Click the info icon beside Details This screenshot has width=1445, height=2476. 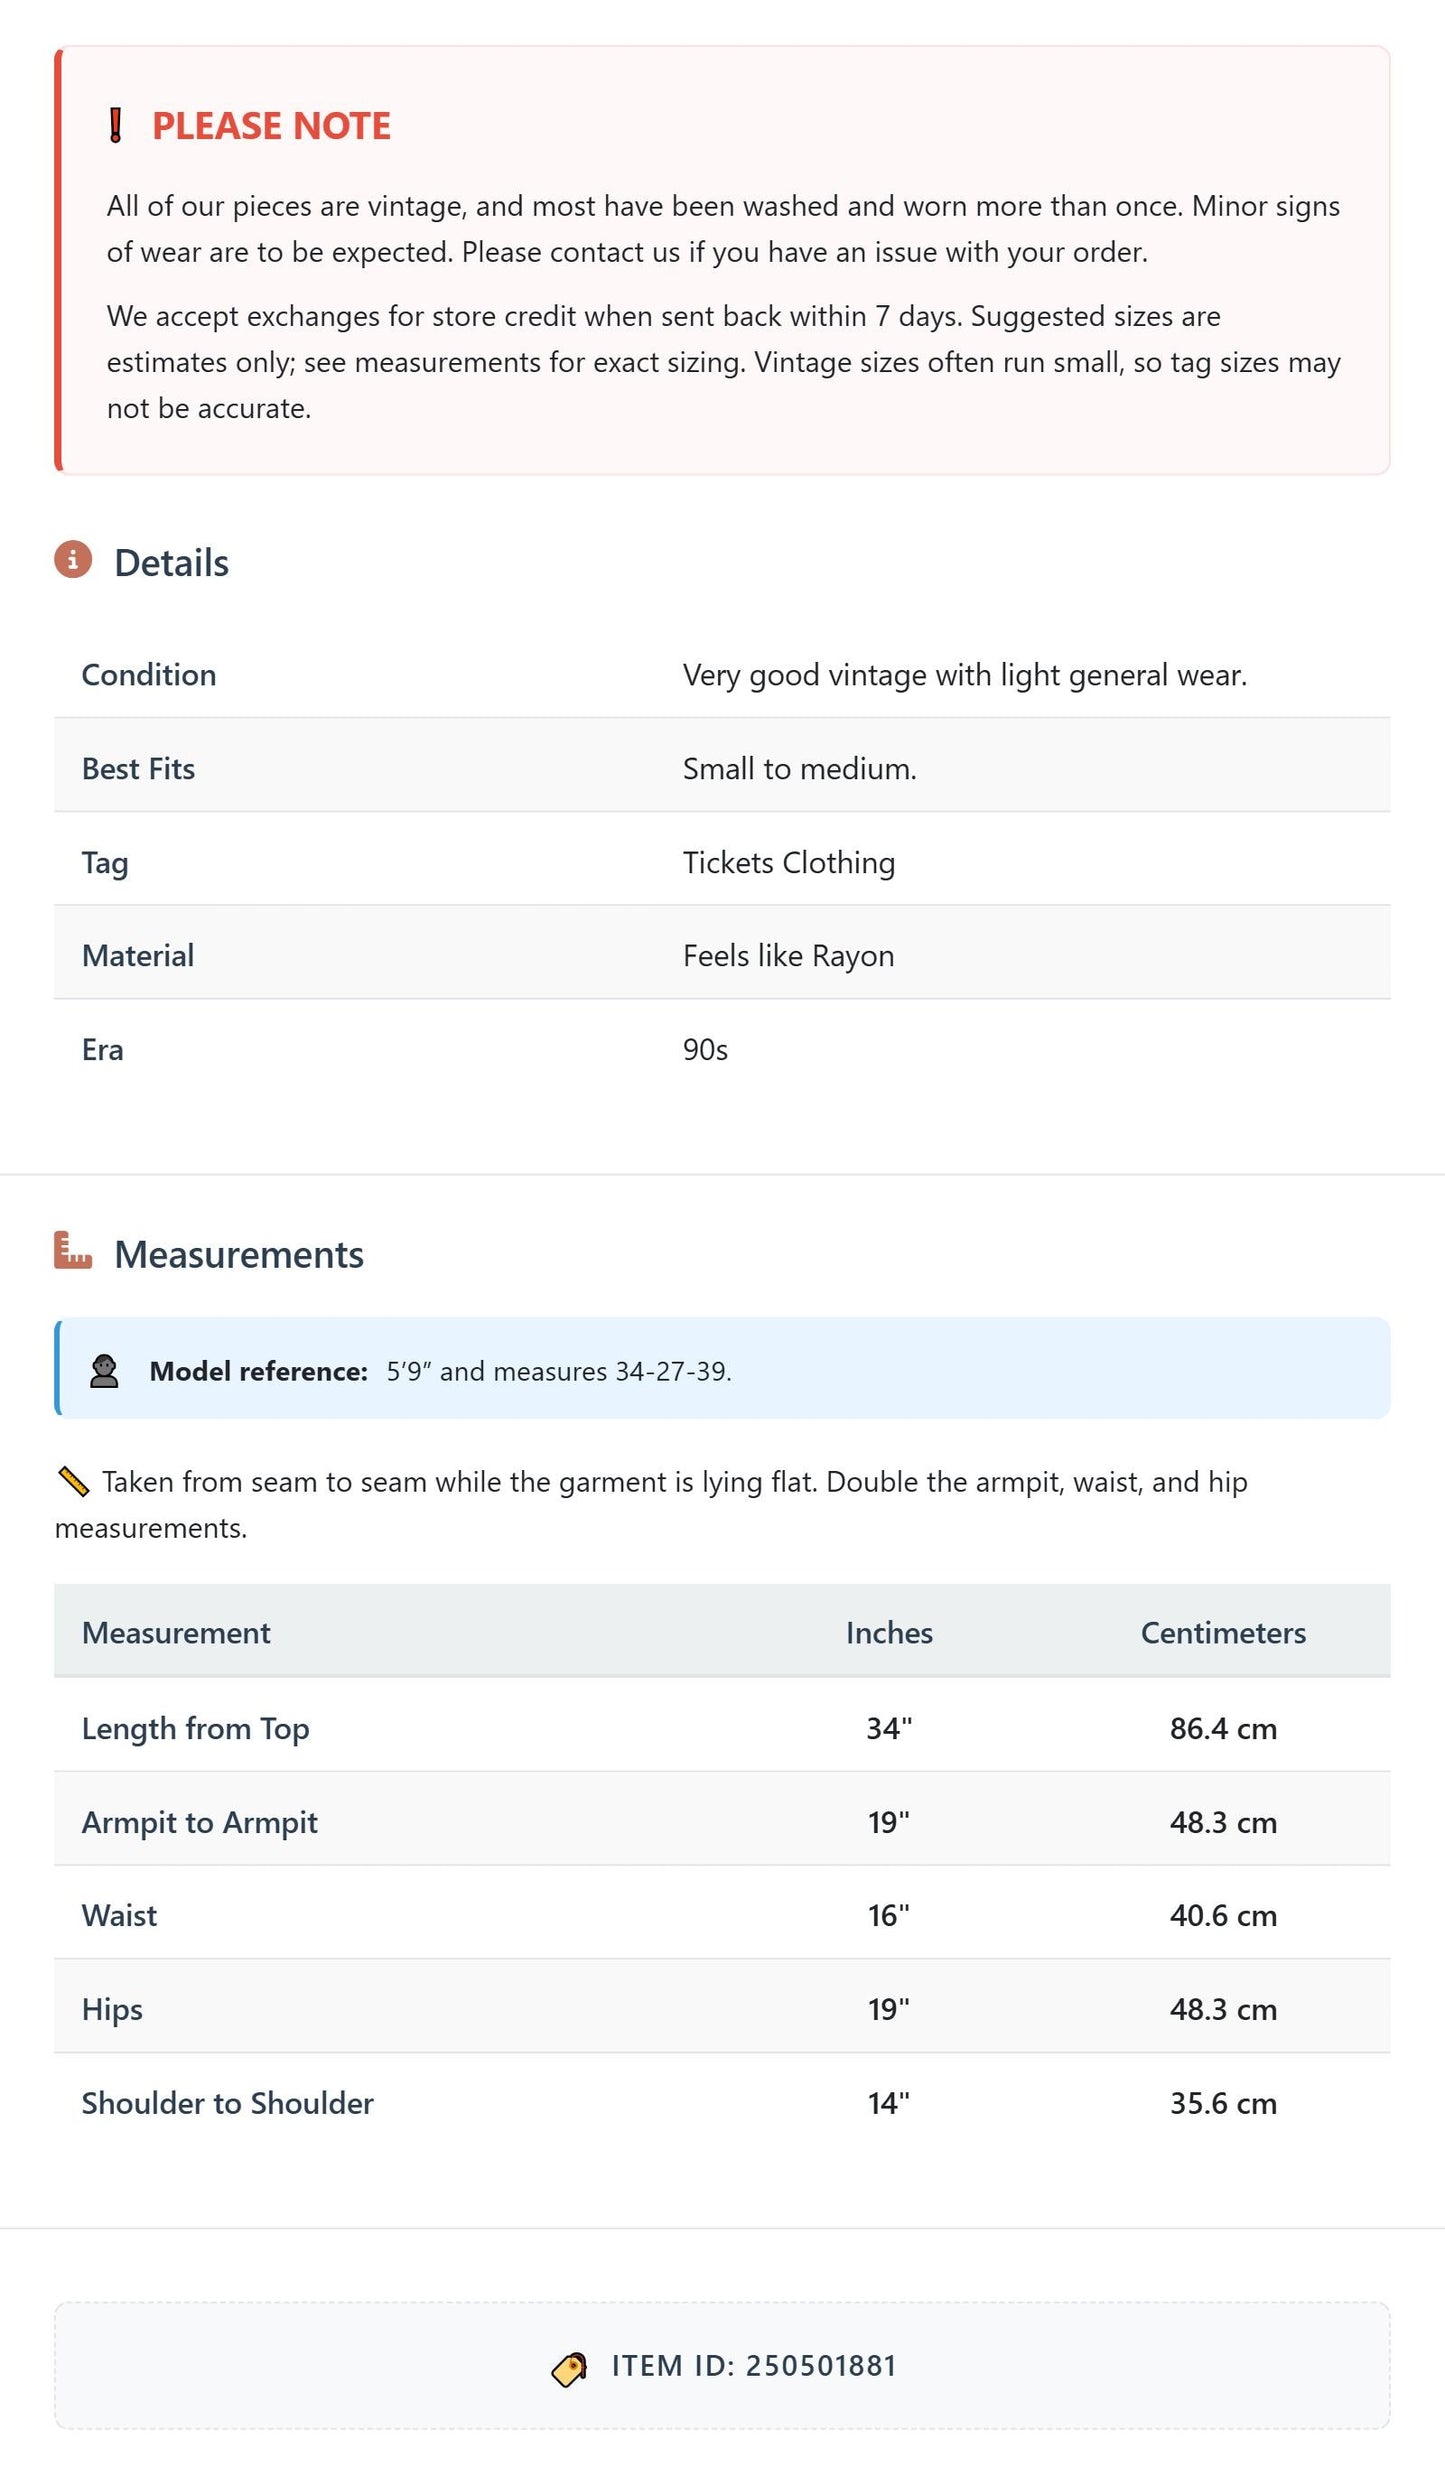coord(73,560)
